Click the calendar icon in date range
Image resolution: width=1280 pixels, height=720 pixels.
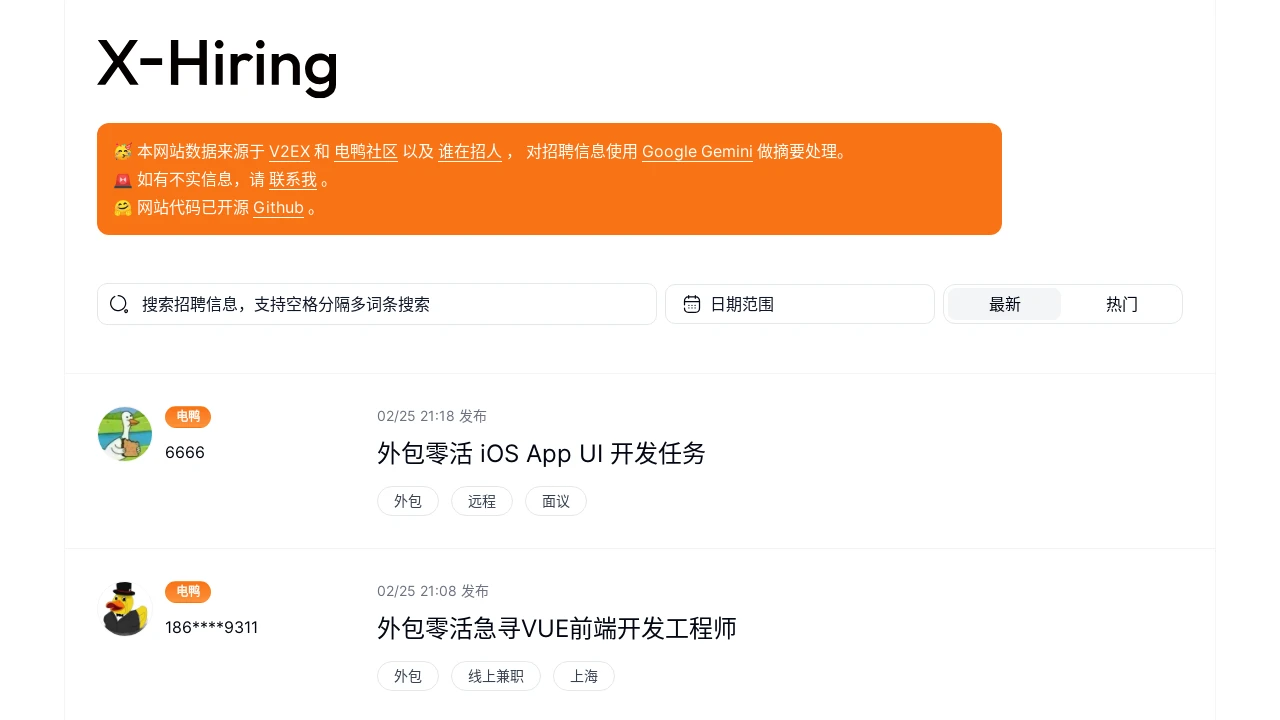(691, 304)
